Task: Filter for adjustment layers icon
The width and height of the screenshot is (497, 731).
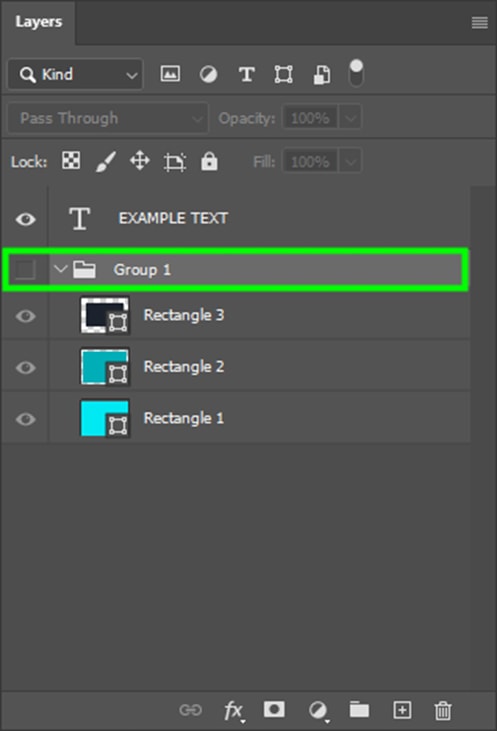Action: (208, 74)
